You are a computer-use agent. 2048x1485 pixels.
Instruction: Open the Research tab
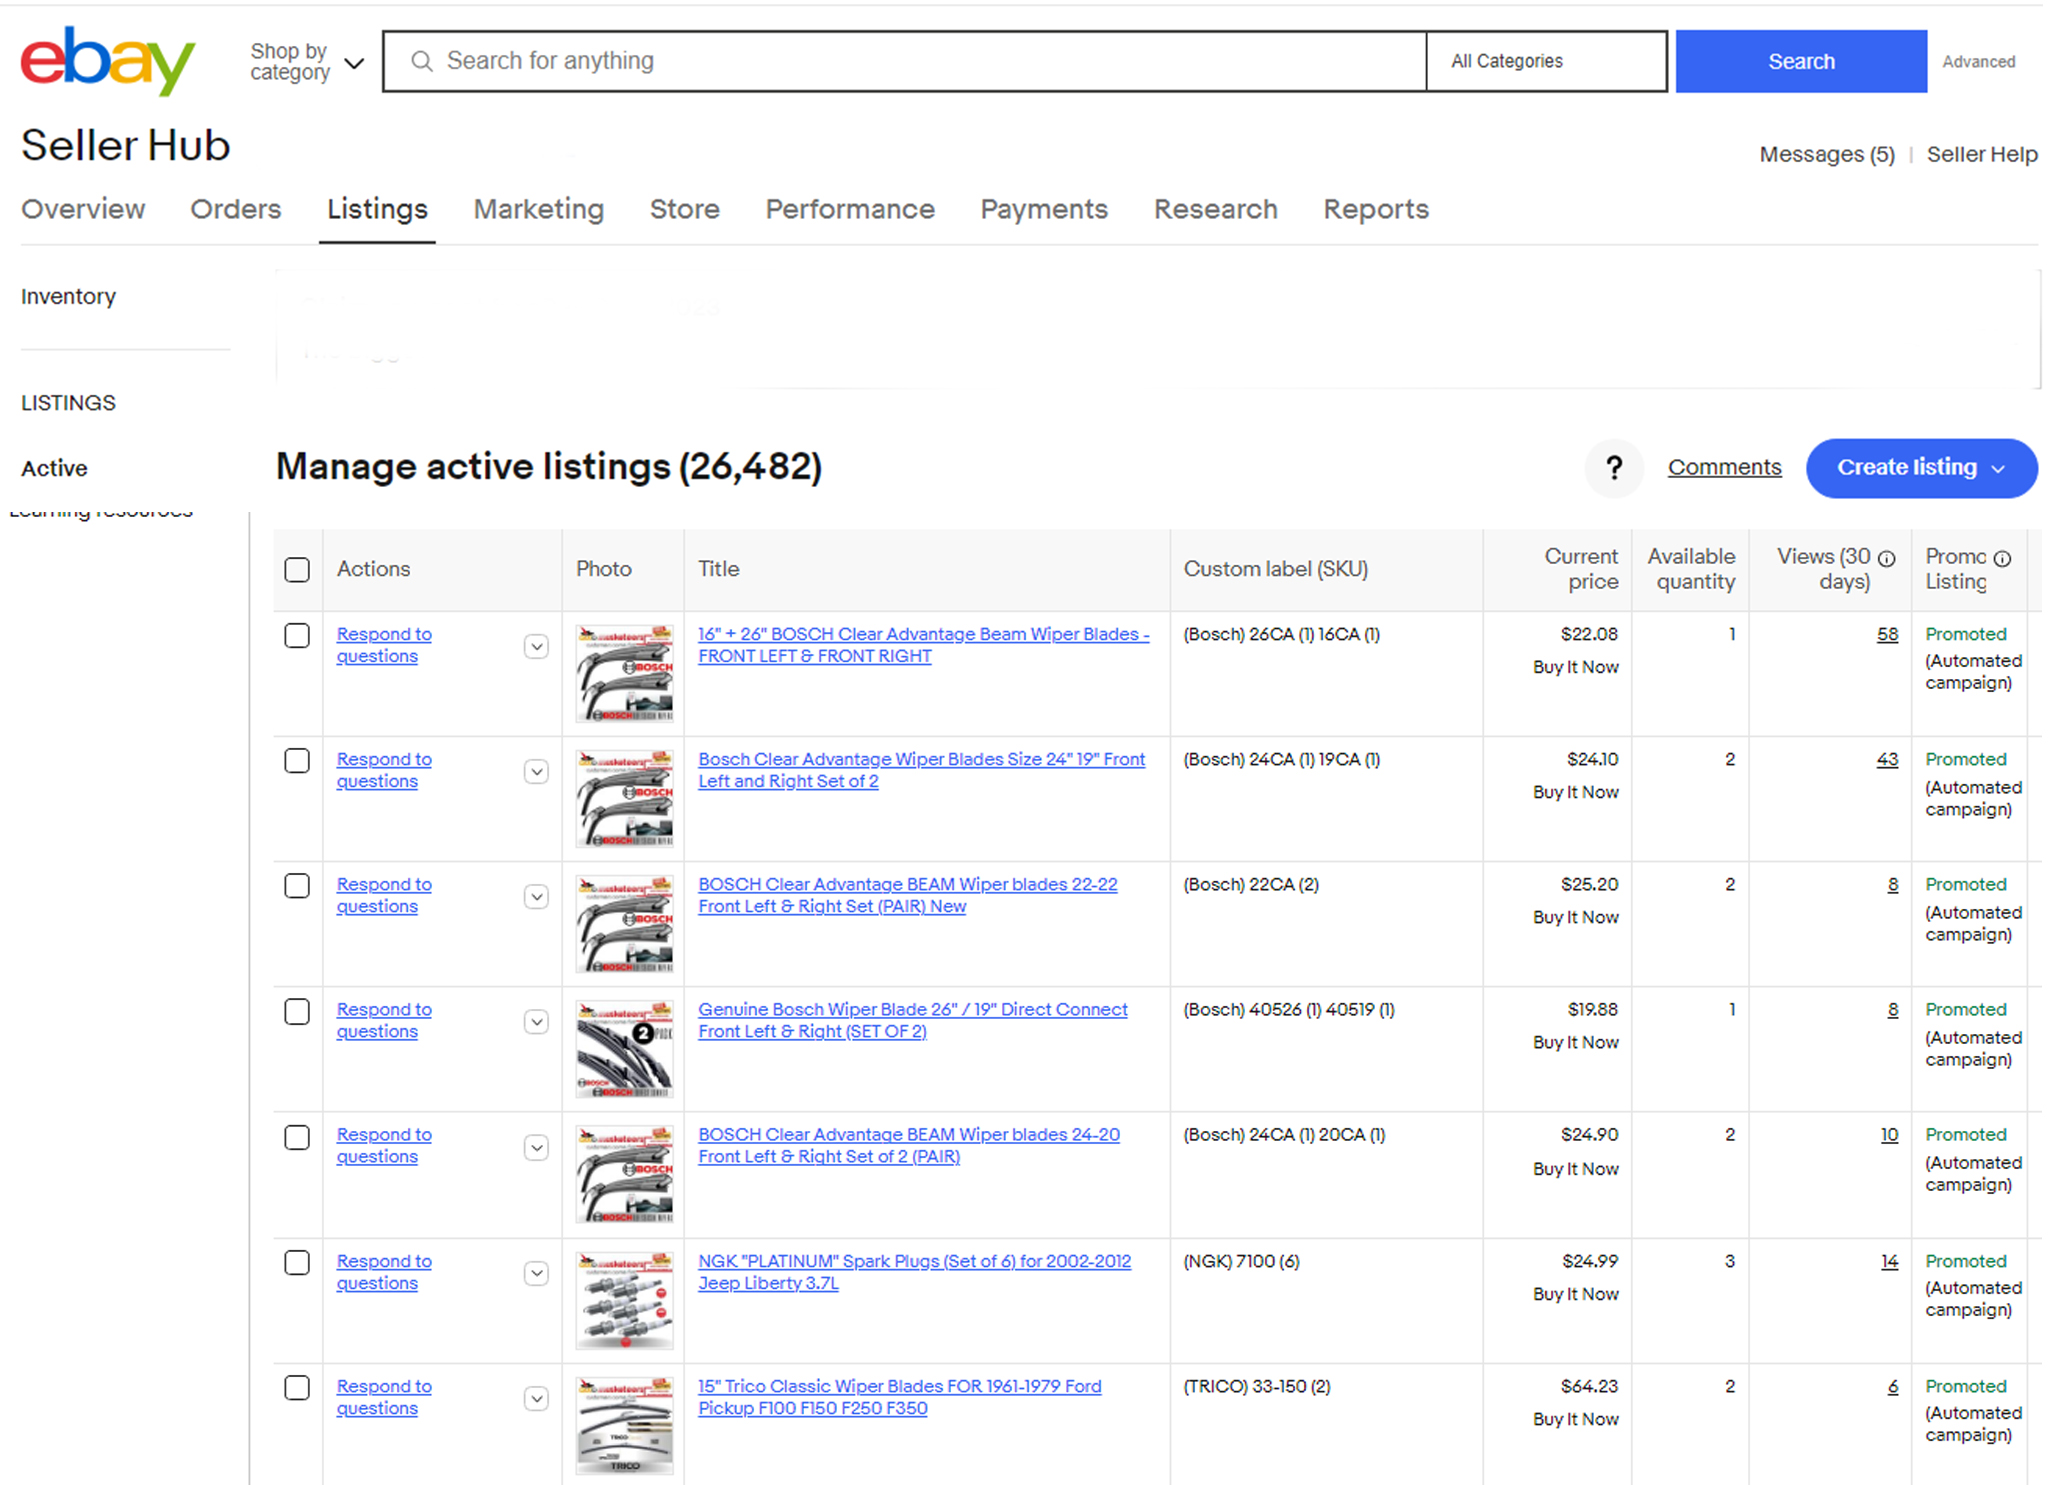(x=1215, y=209)
